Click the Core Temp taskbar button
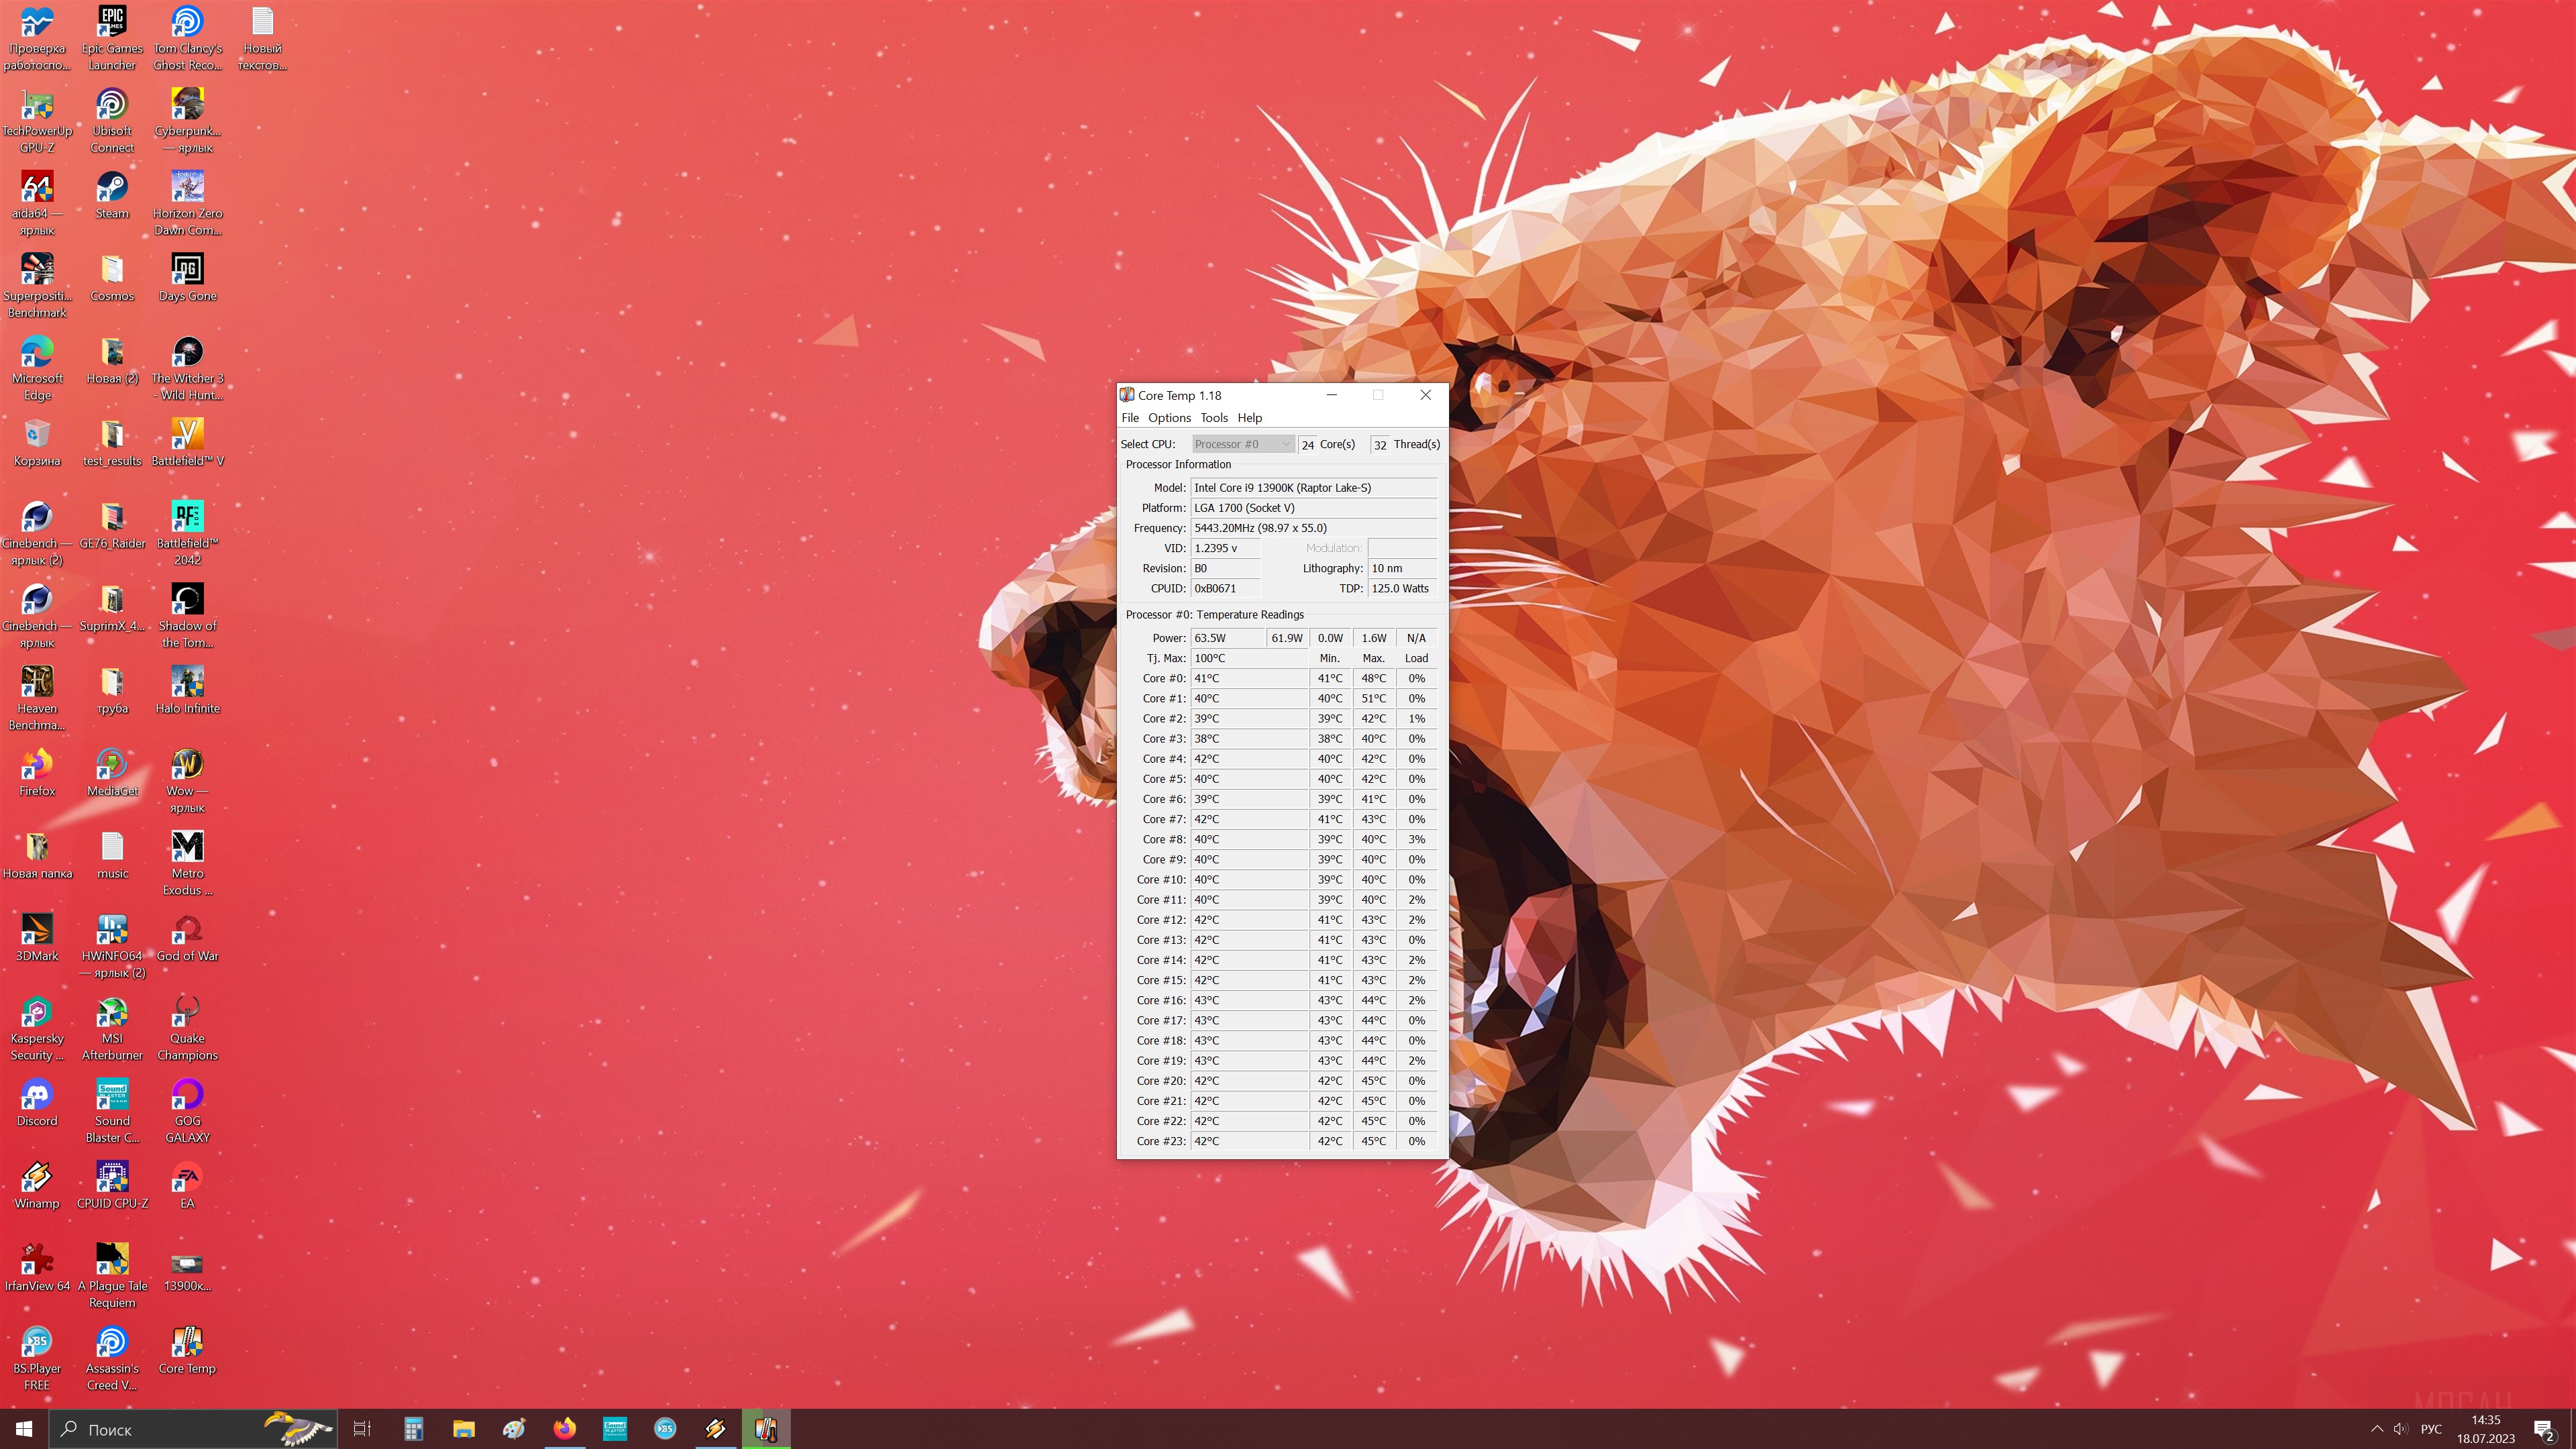Viewport: 2576px width, 1449px height. pos(766,1428)
